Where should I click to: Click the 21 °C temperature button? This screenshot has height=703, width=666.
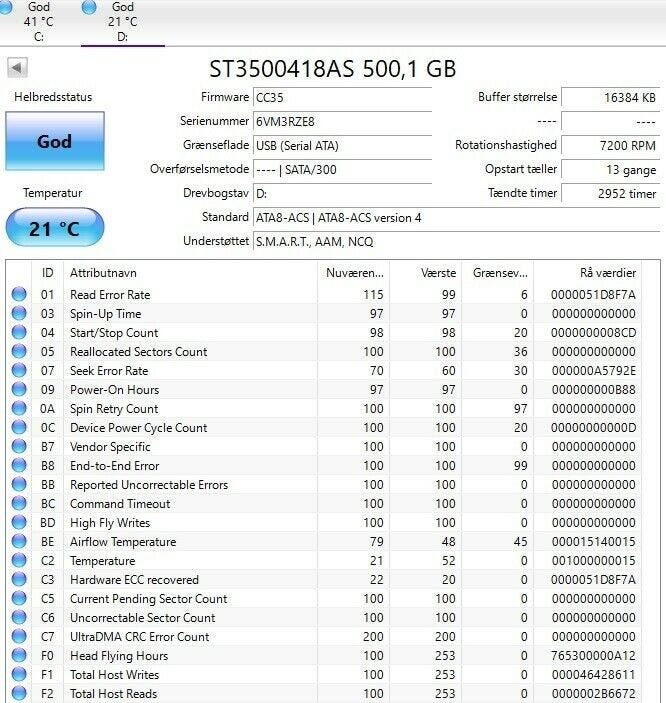coord(55,228)
